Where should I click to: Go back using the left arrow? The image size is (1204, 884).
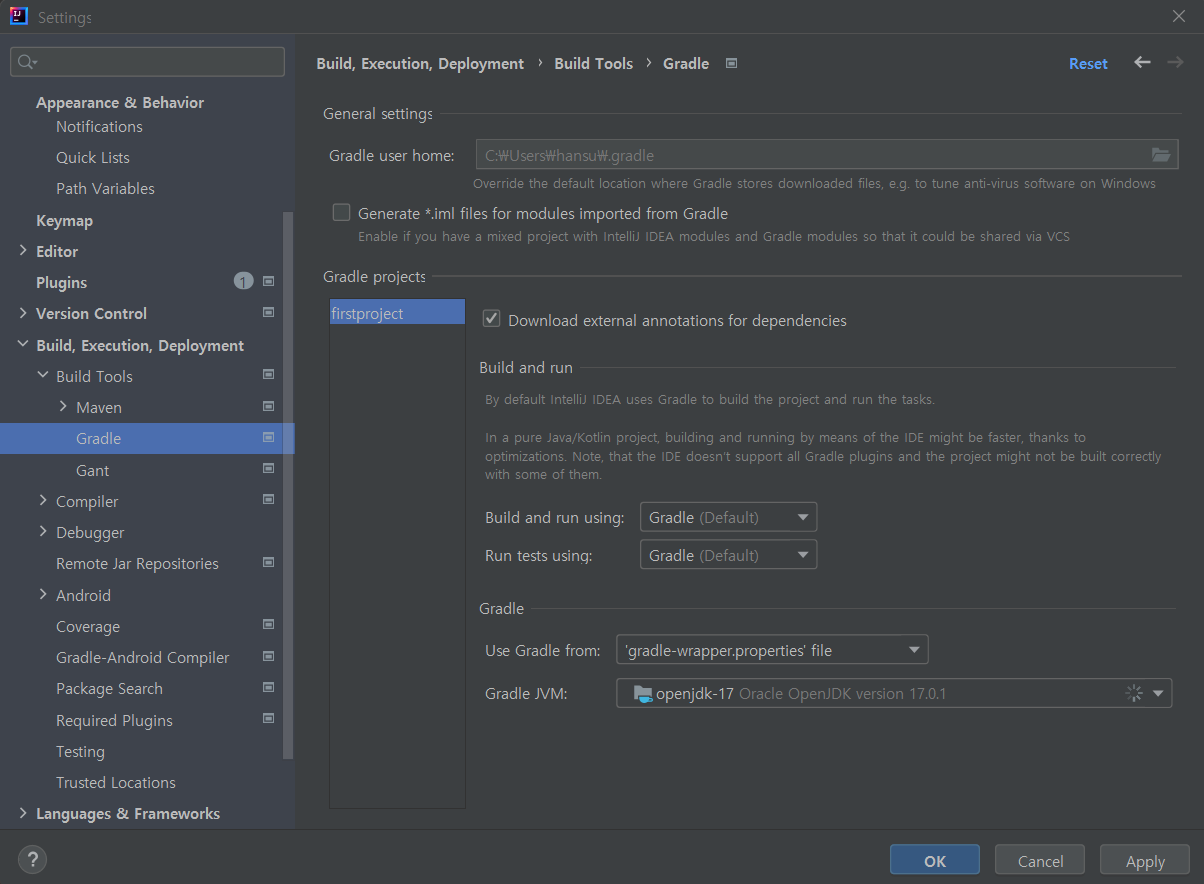coord(1142,63)
